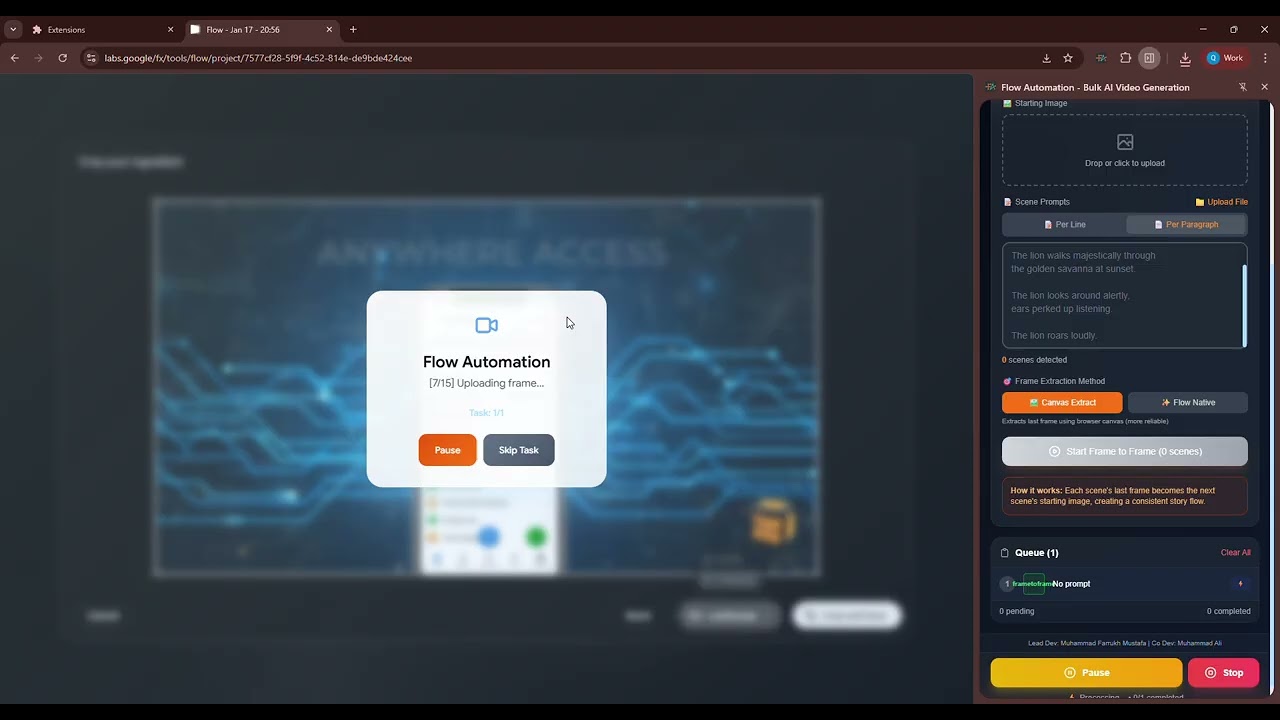Stop the automation with the red Stop button
This screenshot has width=1280, height=720.
coord(1223,673)
